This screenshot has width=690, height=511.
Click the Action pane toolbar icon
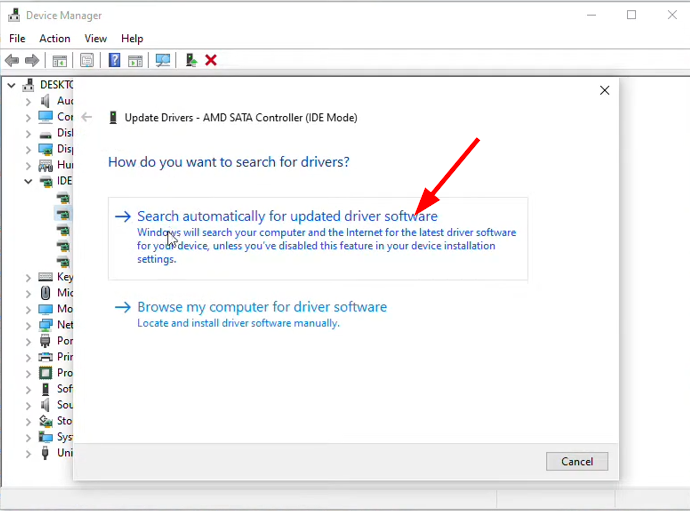136,60
